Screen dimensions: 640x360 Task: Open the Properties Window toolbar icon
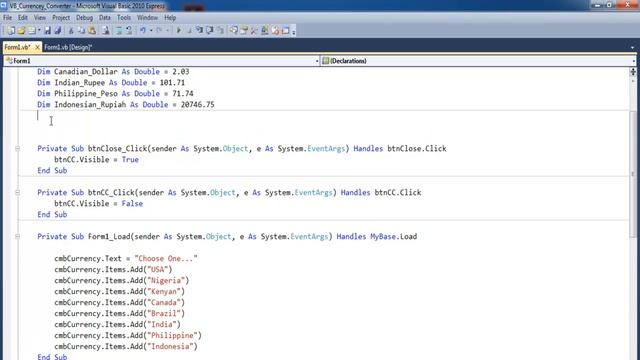coord(244,31)
